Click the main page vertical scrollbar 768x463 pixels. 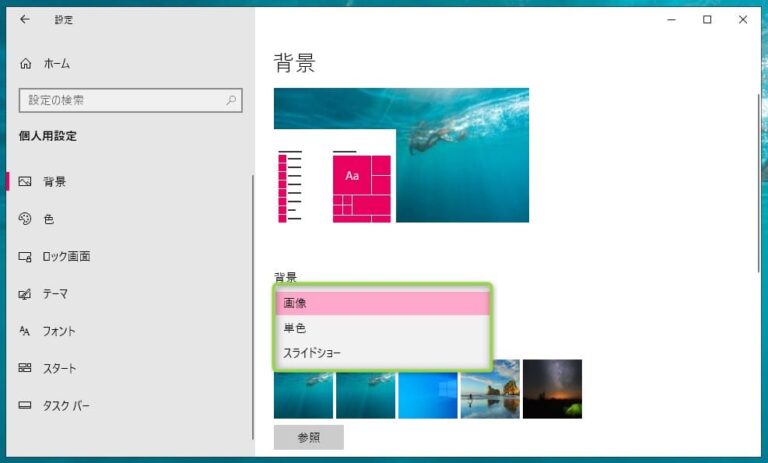(758, 184)
